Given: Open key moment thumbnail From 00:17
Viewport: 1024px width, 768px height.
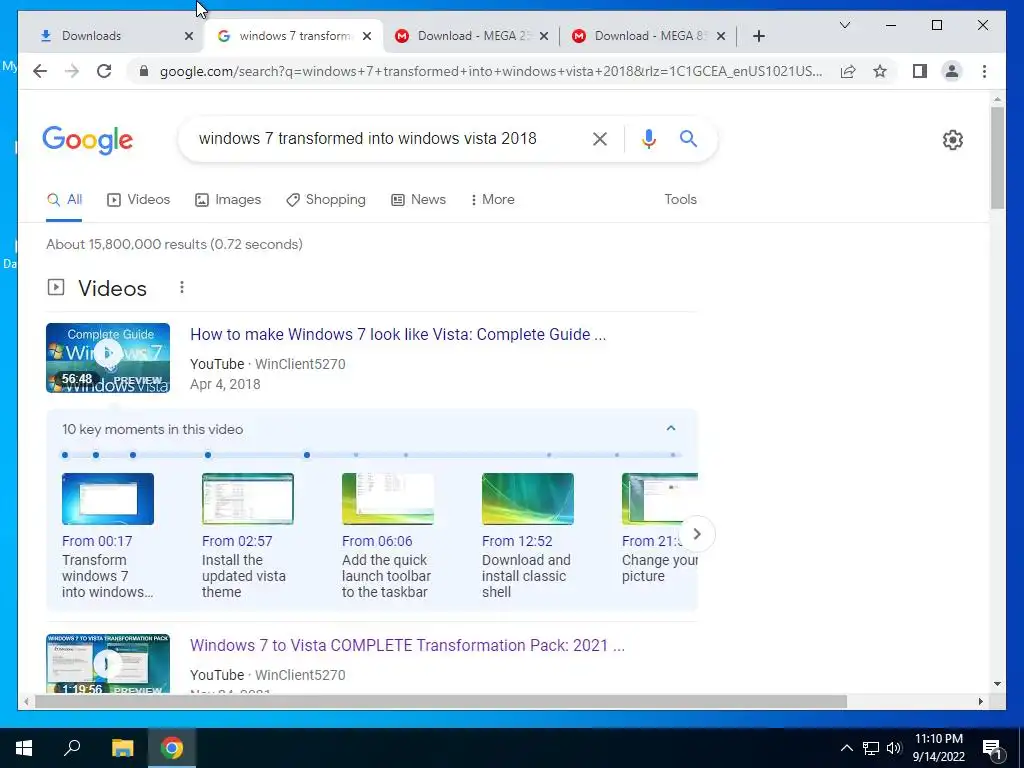Looking at the screenshot, I should point(108,499).
